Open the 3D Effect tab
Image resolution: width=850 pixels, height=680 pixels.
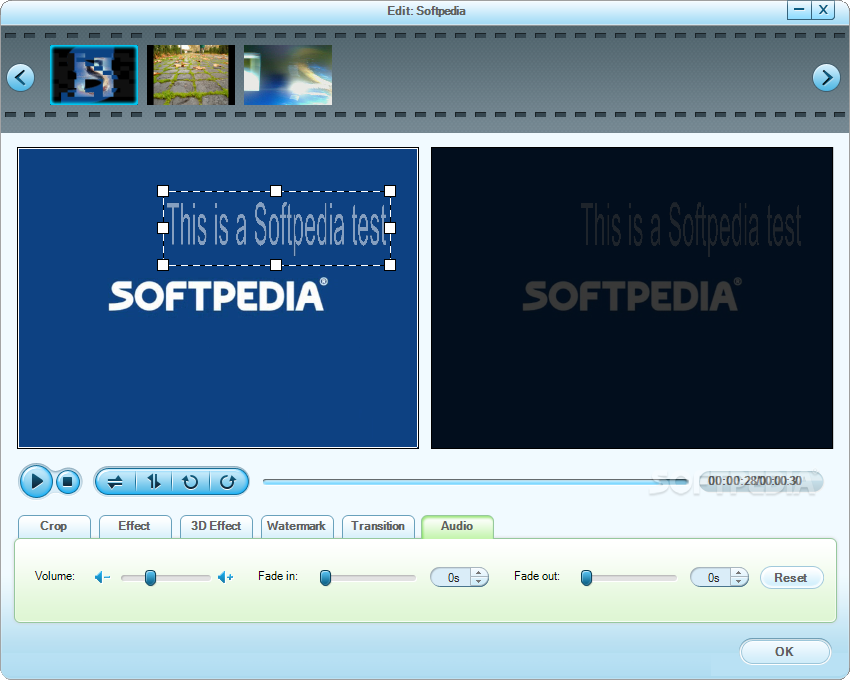coord(216,526)
